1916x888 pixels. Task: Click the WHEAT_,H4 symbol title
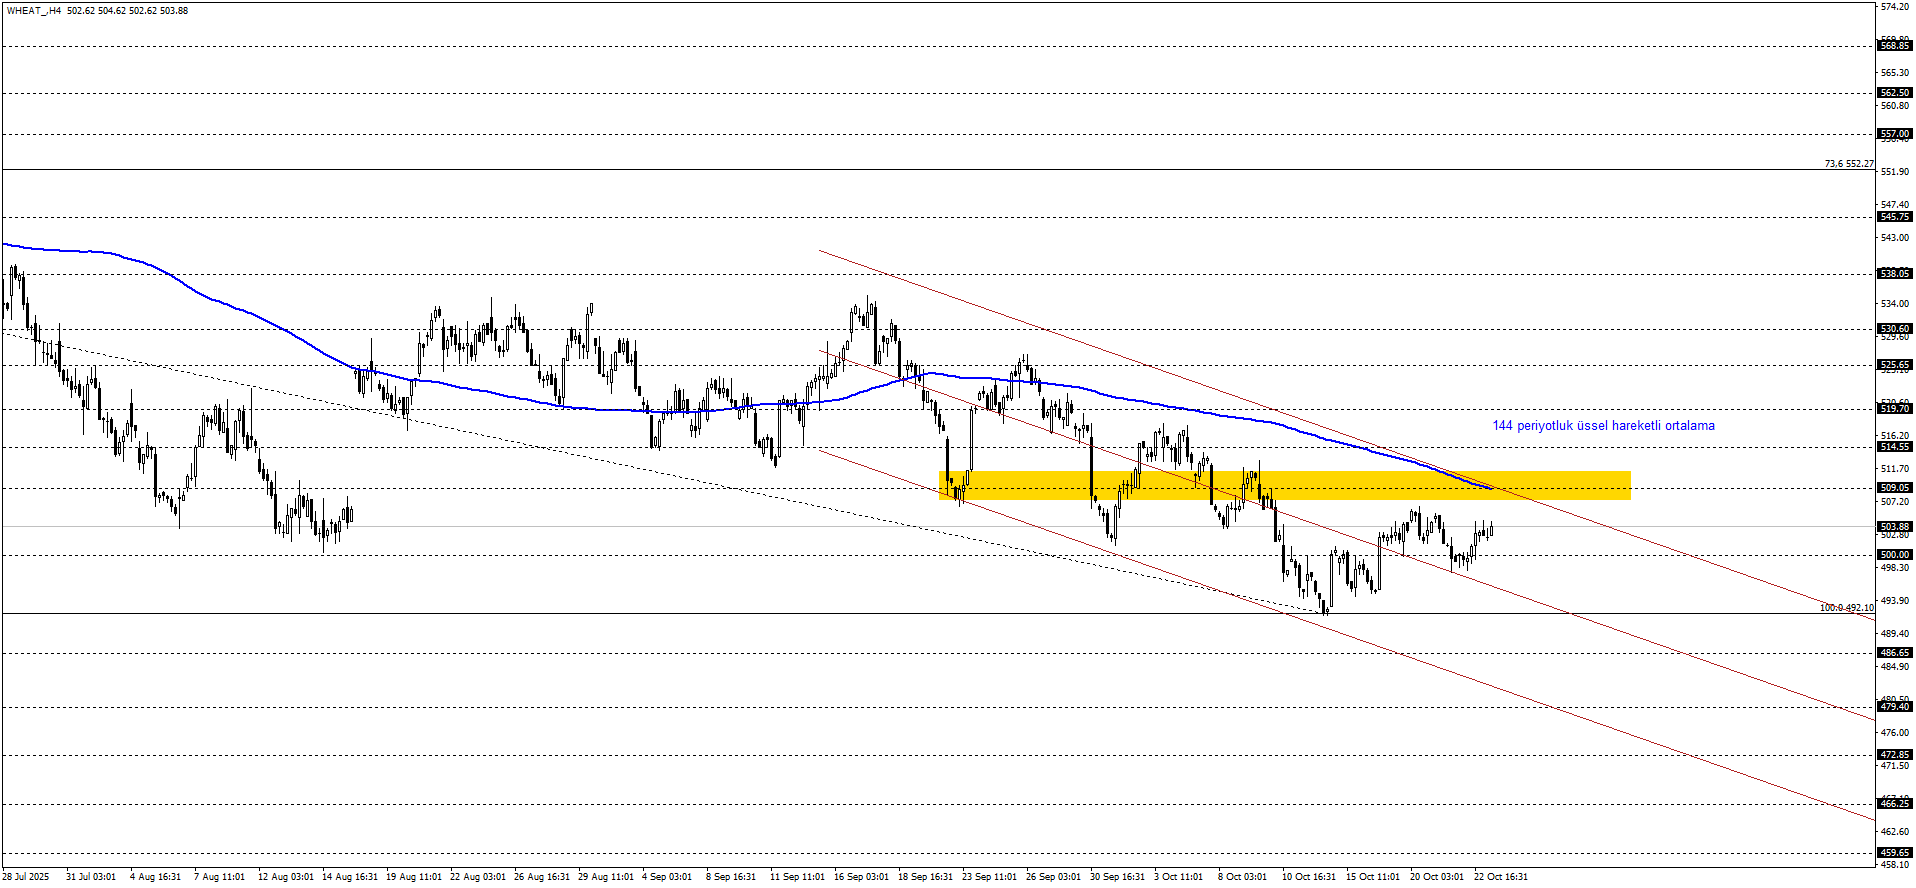click(33, 11)
